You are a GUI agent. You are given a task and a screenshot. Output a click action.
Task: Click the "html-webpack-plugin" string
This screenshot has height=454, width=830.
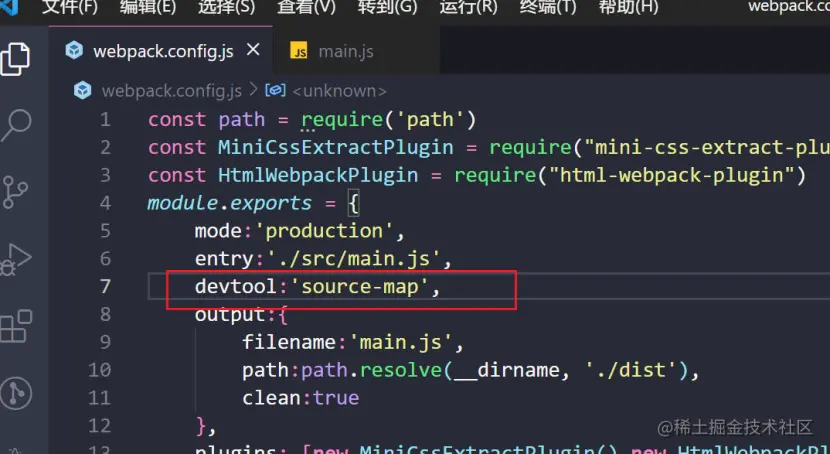tap(671, 175)
